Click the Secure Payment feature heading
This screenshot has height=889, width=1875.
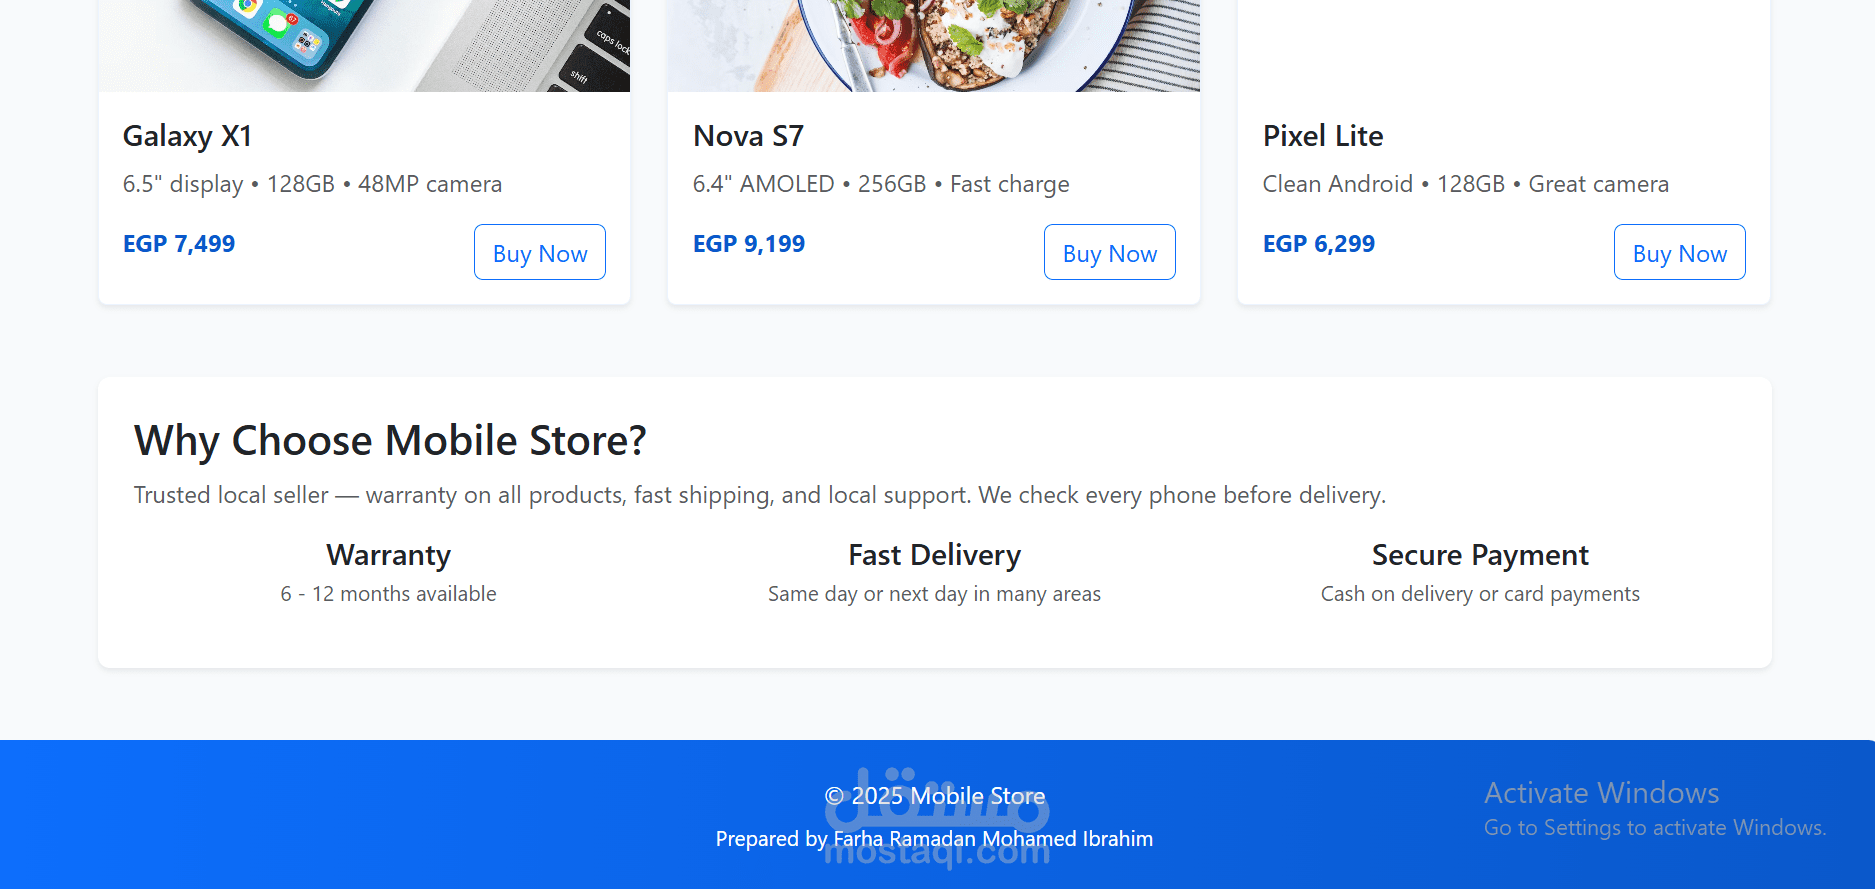click(x=1480, y=555)
